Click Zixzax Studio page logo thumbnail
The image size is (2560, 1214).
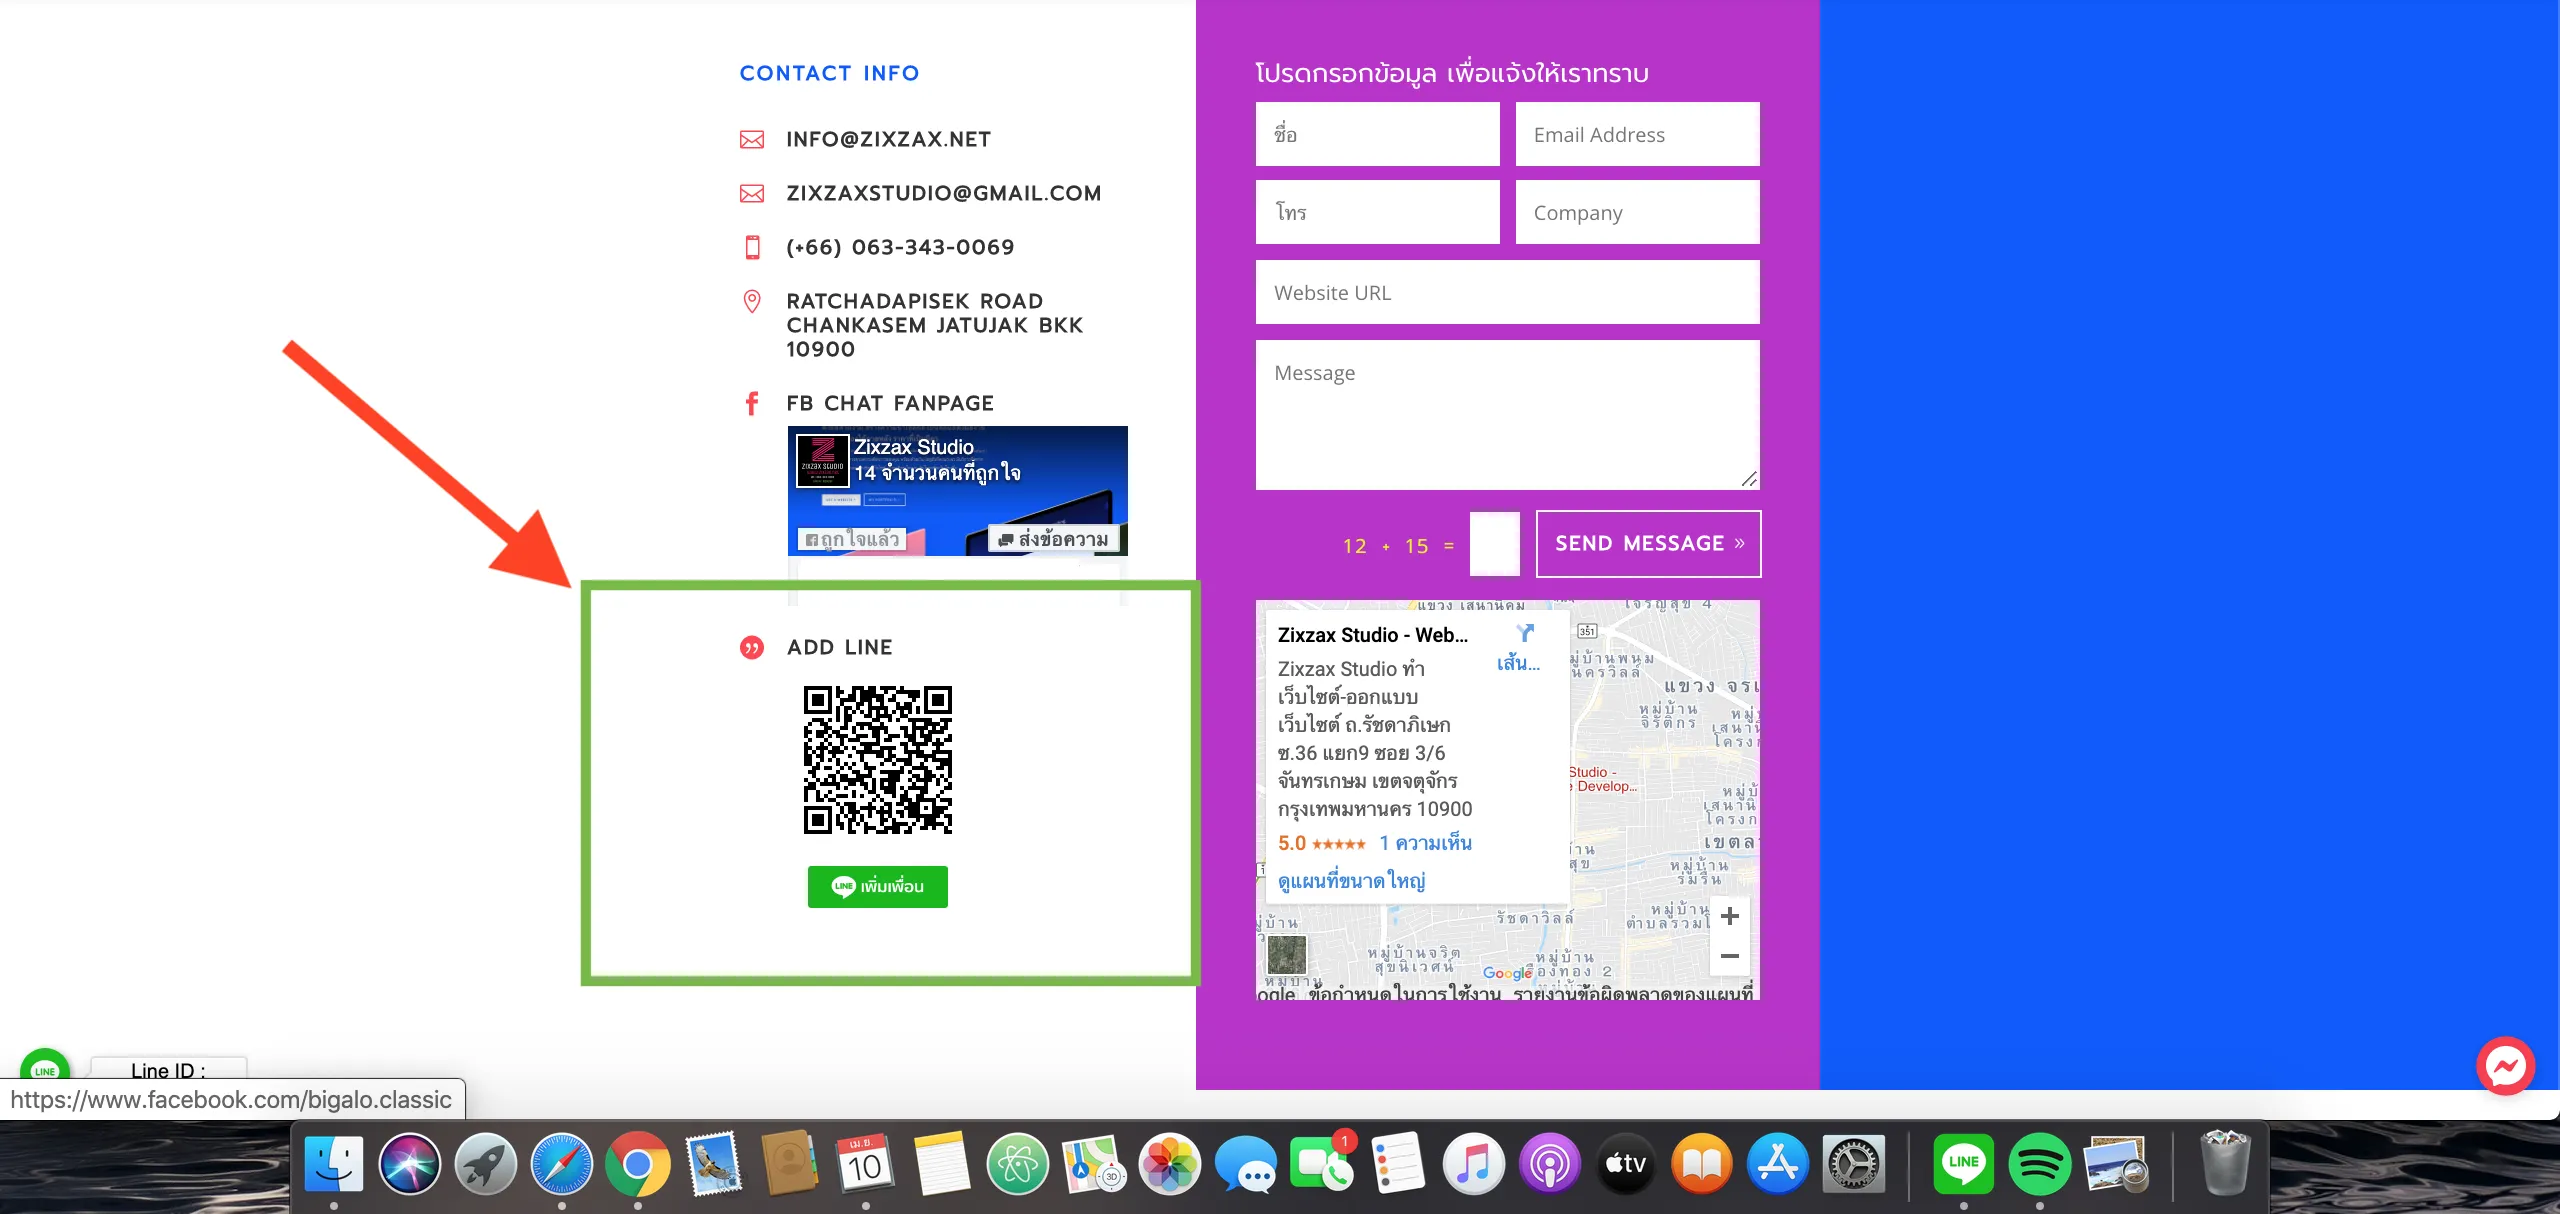click(822, 461)
